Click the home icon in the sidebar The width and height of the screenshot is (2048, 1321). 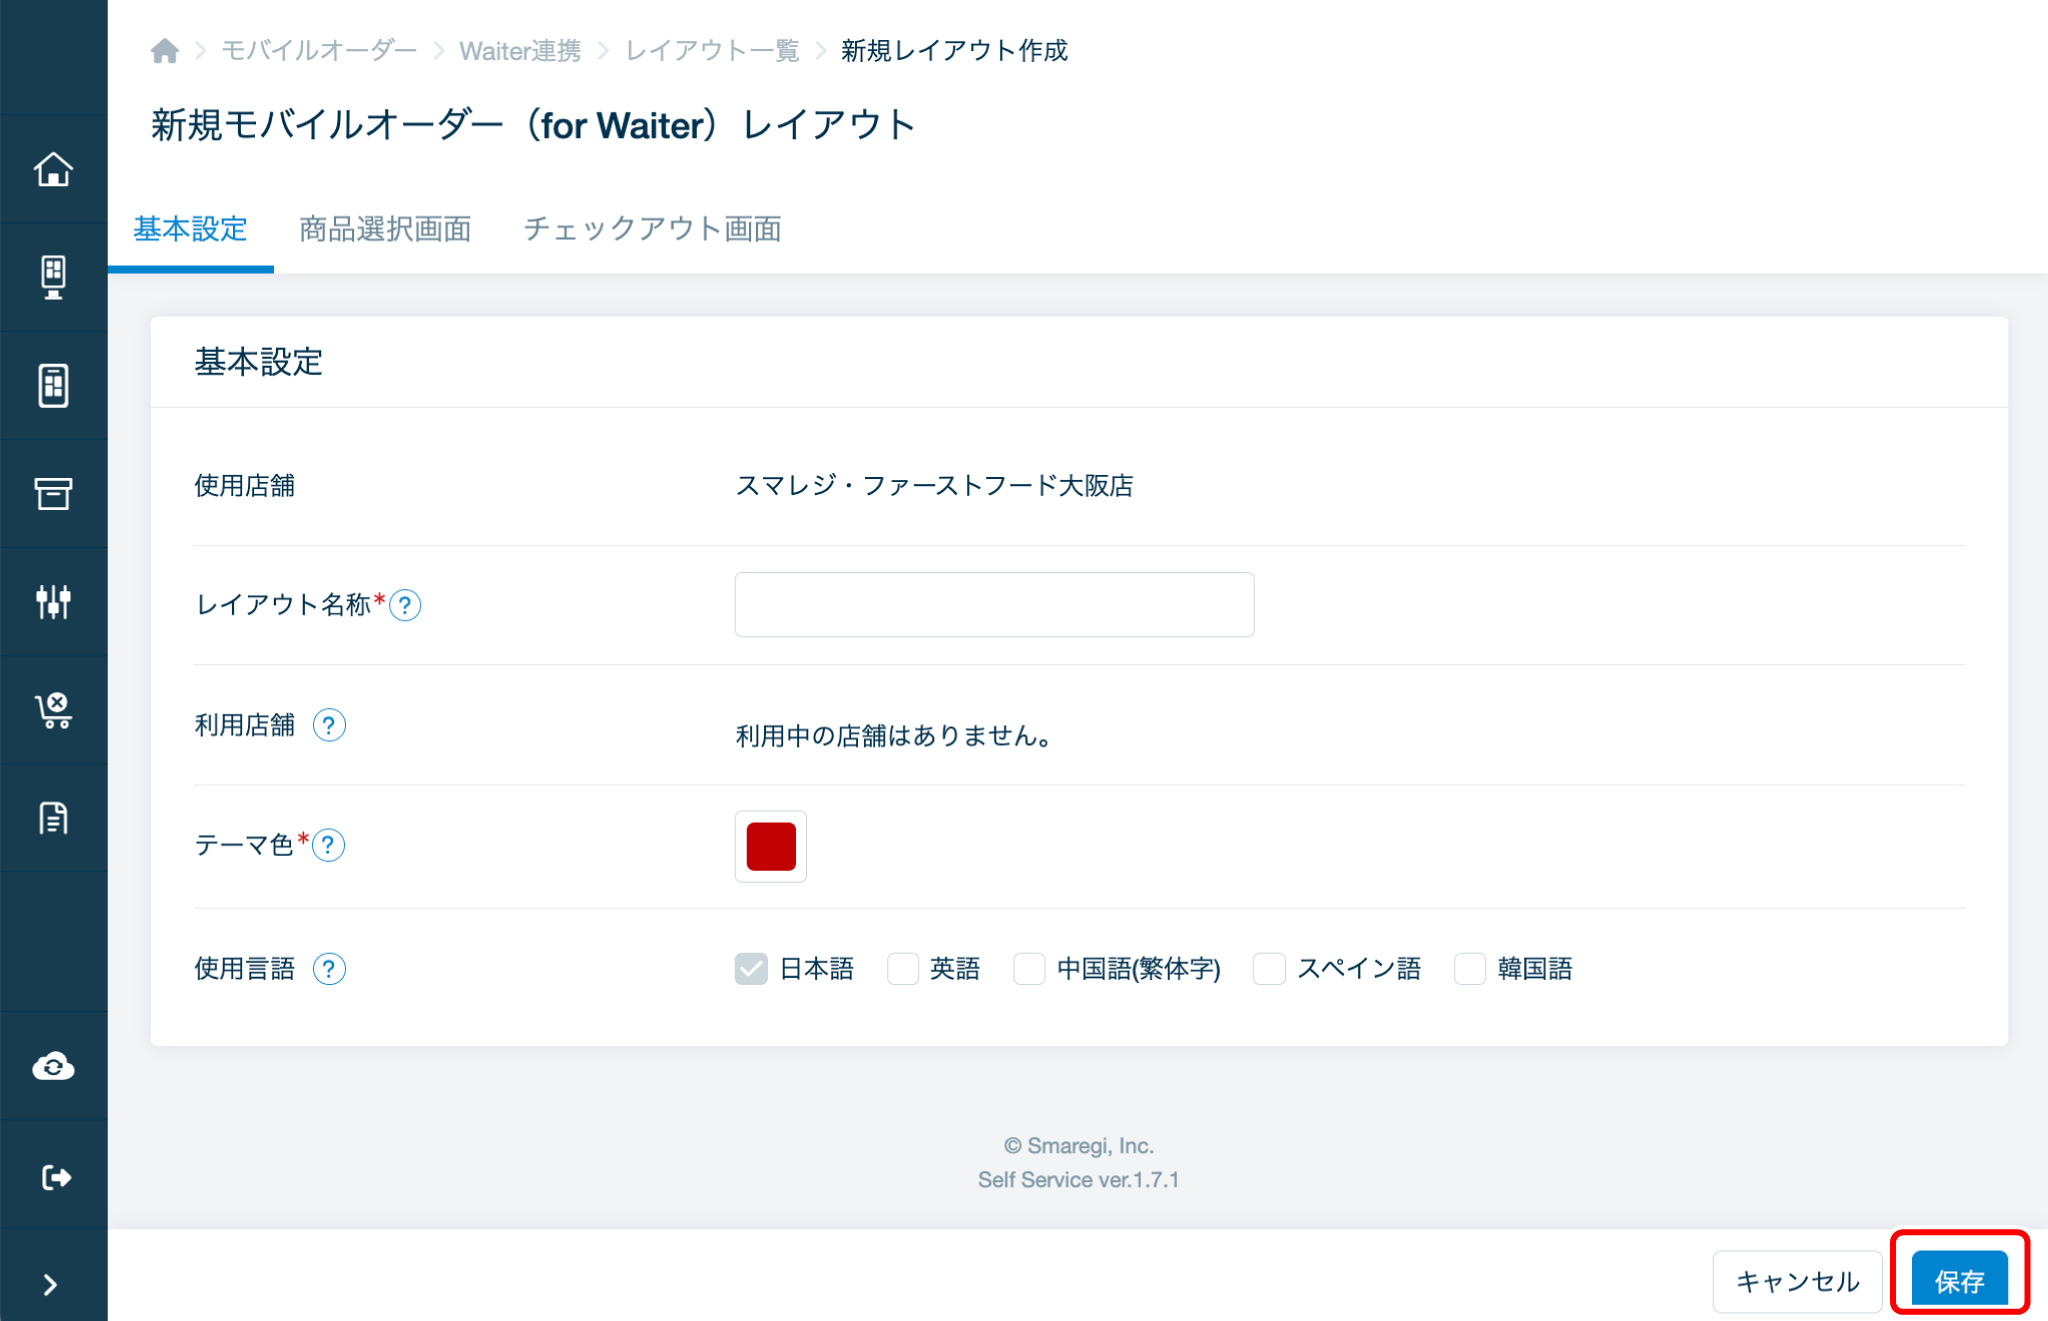click(53, 169)
